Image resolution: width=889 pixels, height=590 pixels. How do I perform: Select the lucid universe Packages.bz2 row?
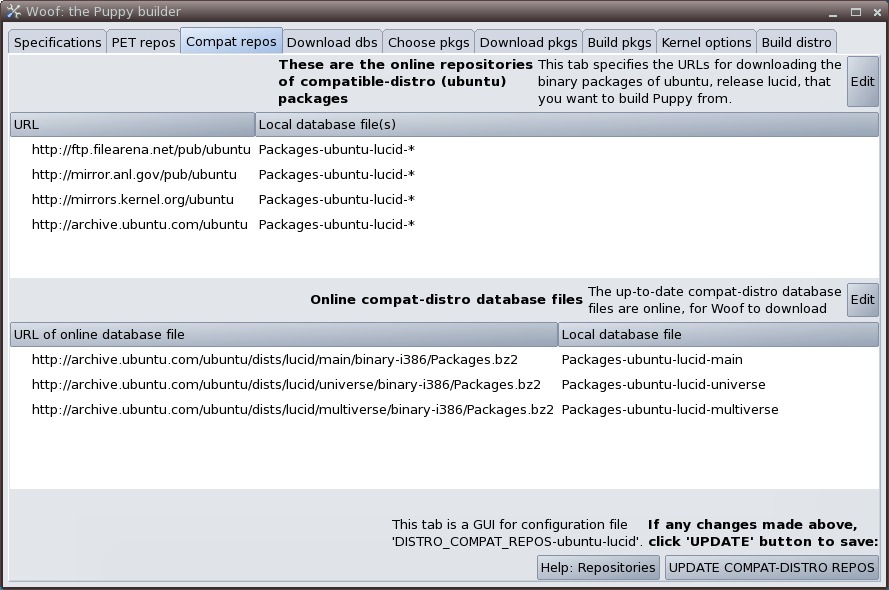coord(286,385)
